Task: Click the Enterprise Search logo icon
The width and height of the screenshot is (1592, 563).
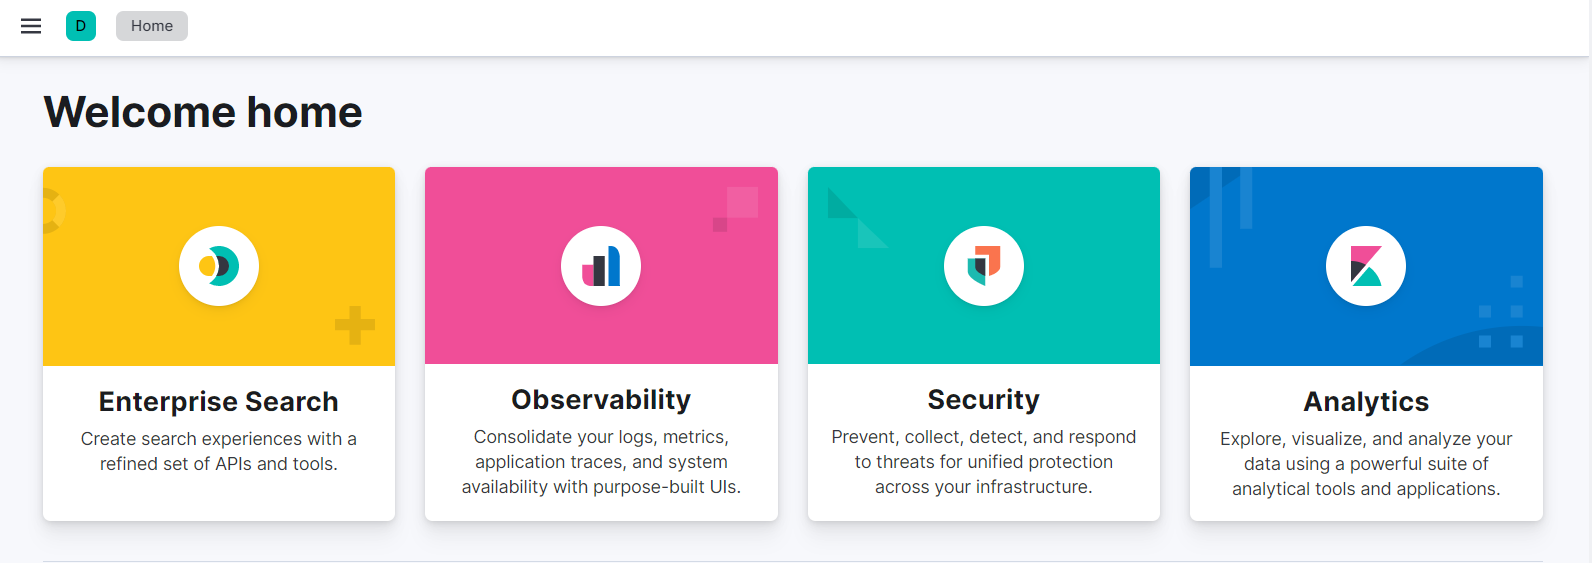Action: (x=219, y=266)
